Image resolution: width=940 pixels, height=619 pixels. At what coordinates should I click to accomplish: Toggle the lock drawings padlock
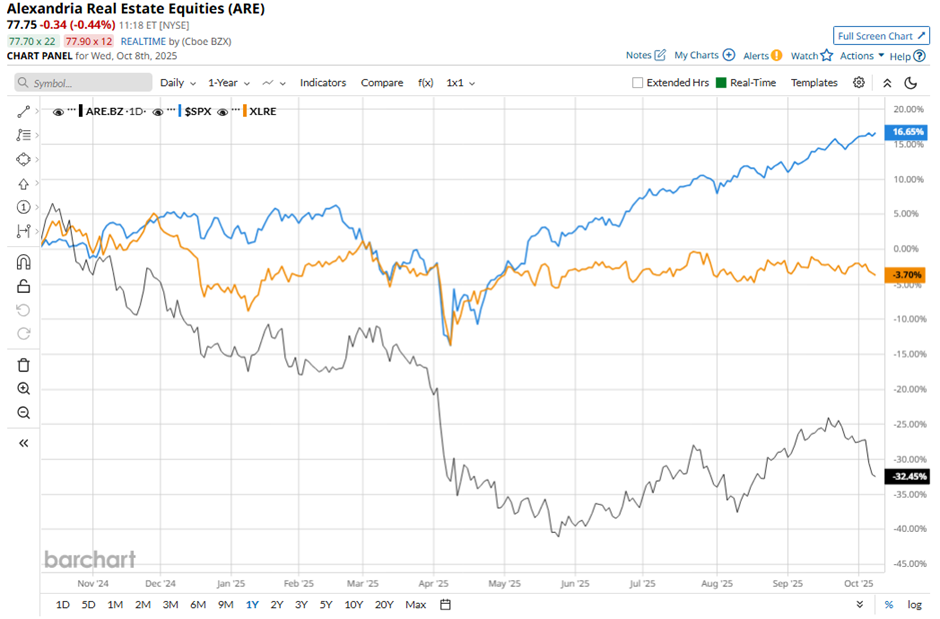[23, 286]
